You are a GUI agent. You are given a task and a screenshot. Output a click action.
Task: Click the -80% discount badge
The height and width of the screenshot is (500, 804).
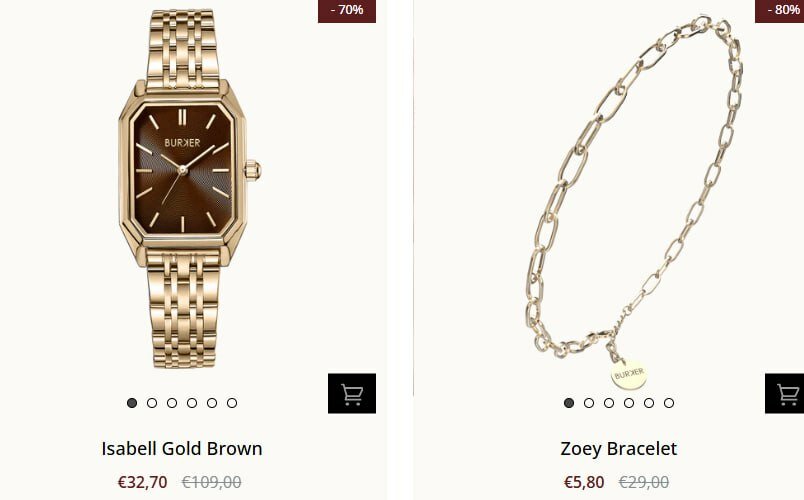[779, 11]
